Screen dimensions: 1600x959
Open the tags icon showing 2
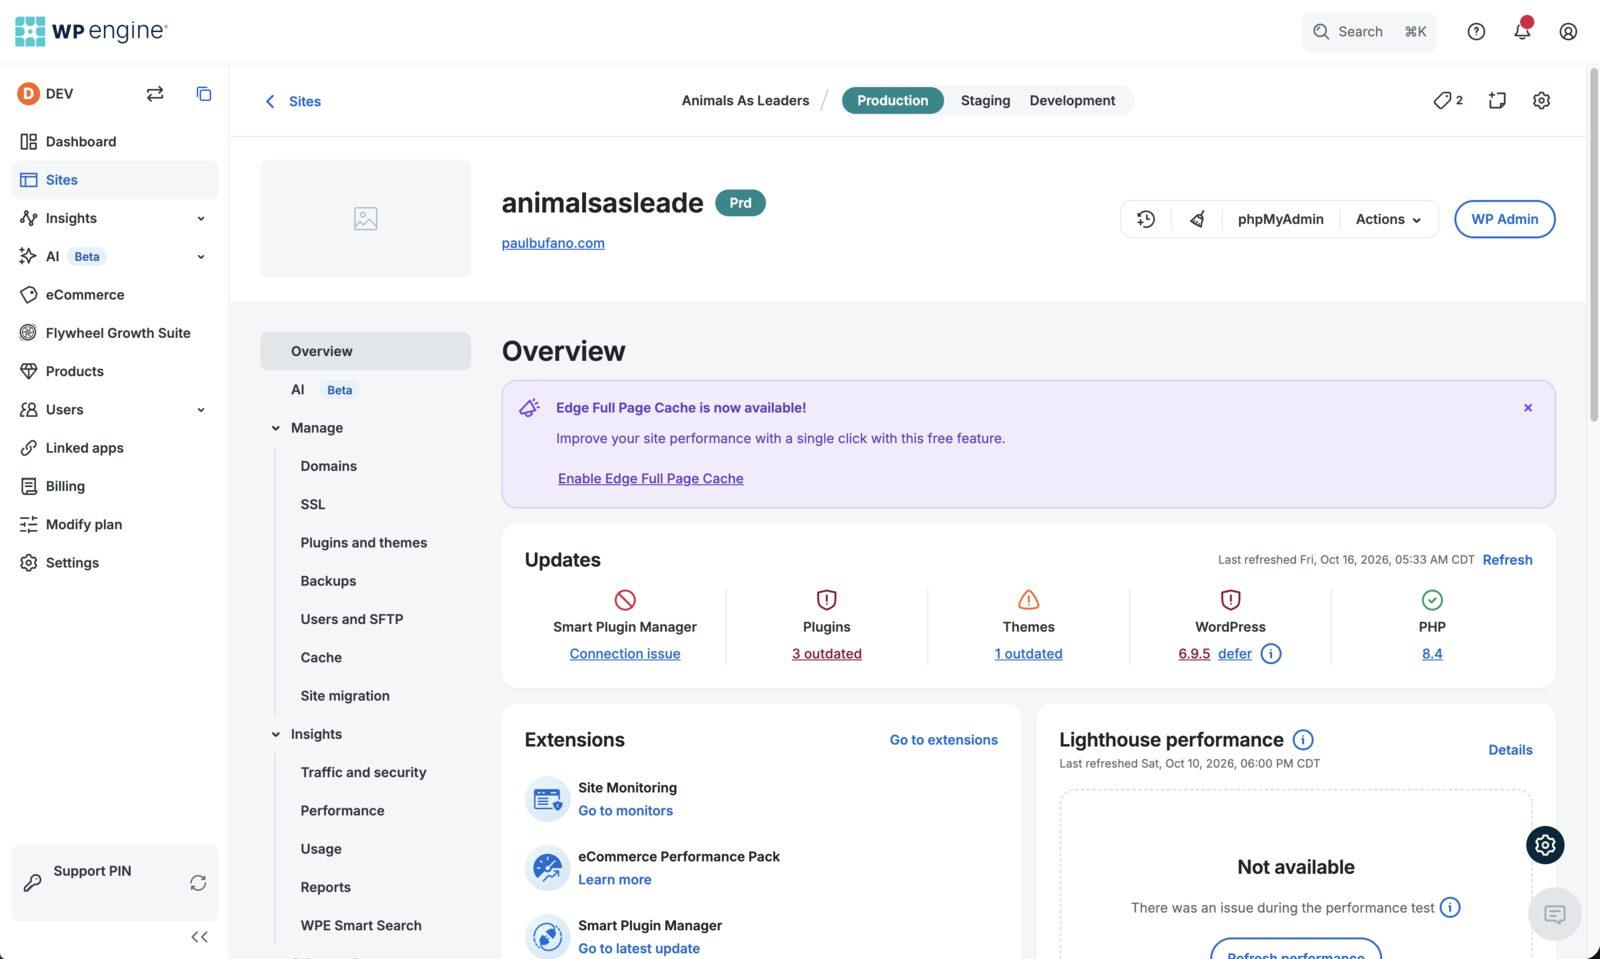tap(1447, 100)
